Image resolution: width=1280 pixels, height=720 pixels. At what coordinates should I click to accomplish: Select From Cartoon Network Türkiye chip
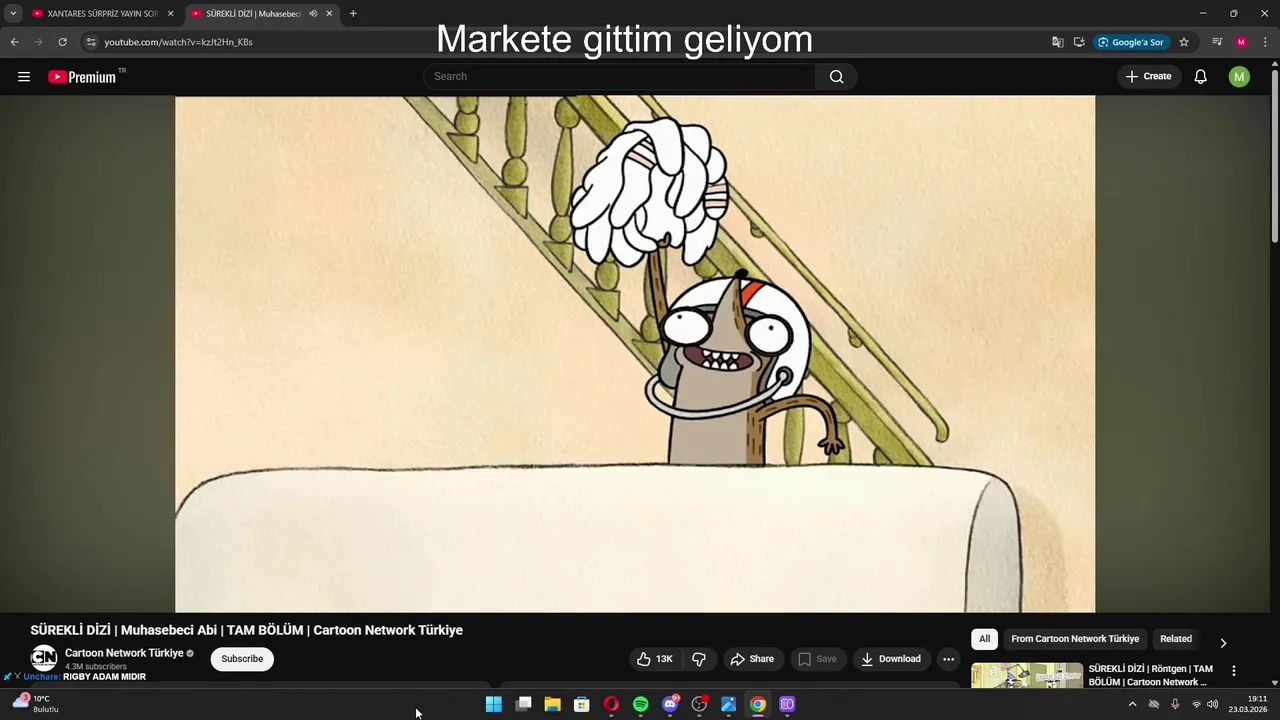click(x=1075, y=639)
